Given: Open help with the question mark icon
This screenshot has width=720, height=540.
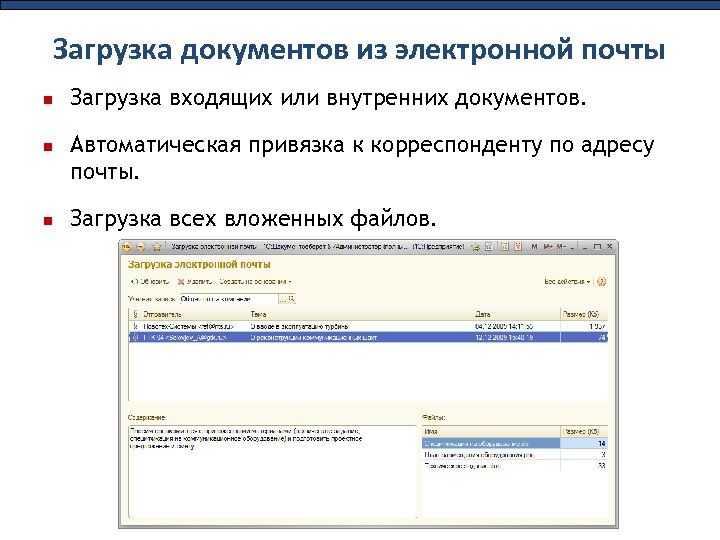Looking at the screenshot, I should (x=602, y=281).
